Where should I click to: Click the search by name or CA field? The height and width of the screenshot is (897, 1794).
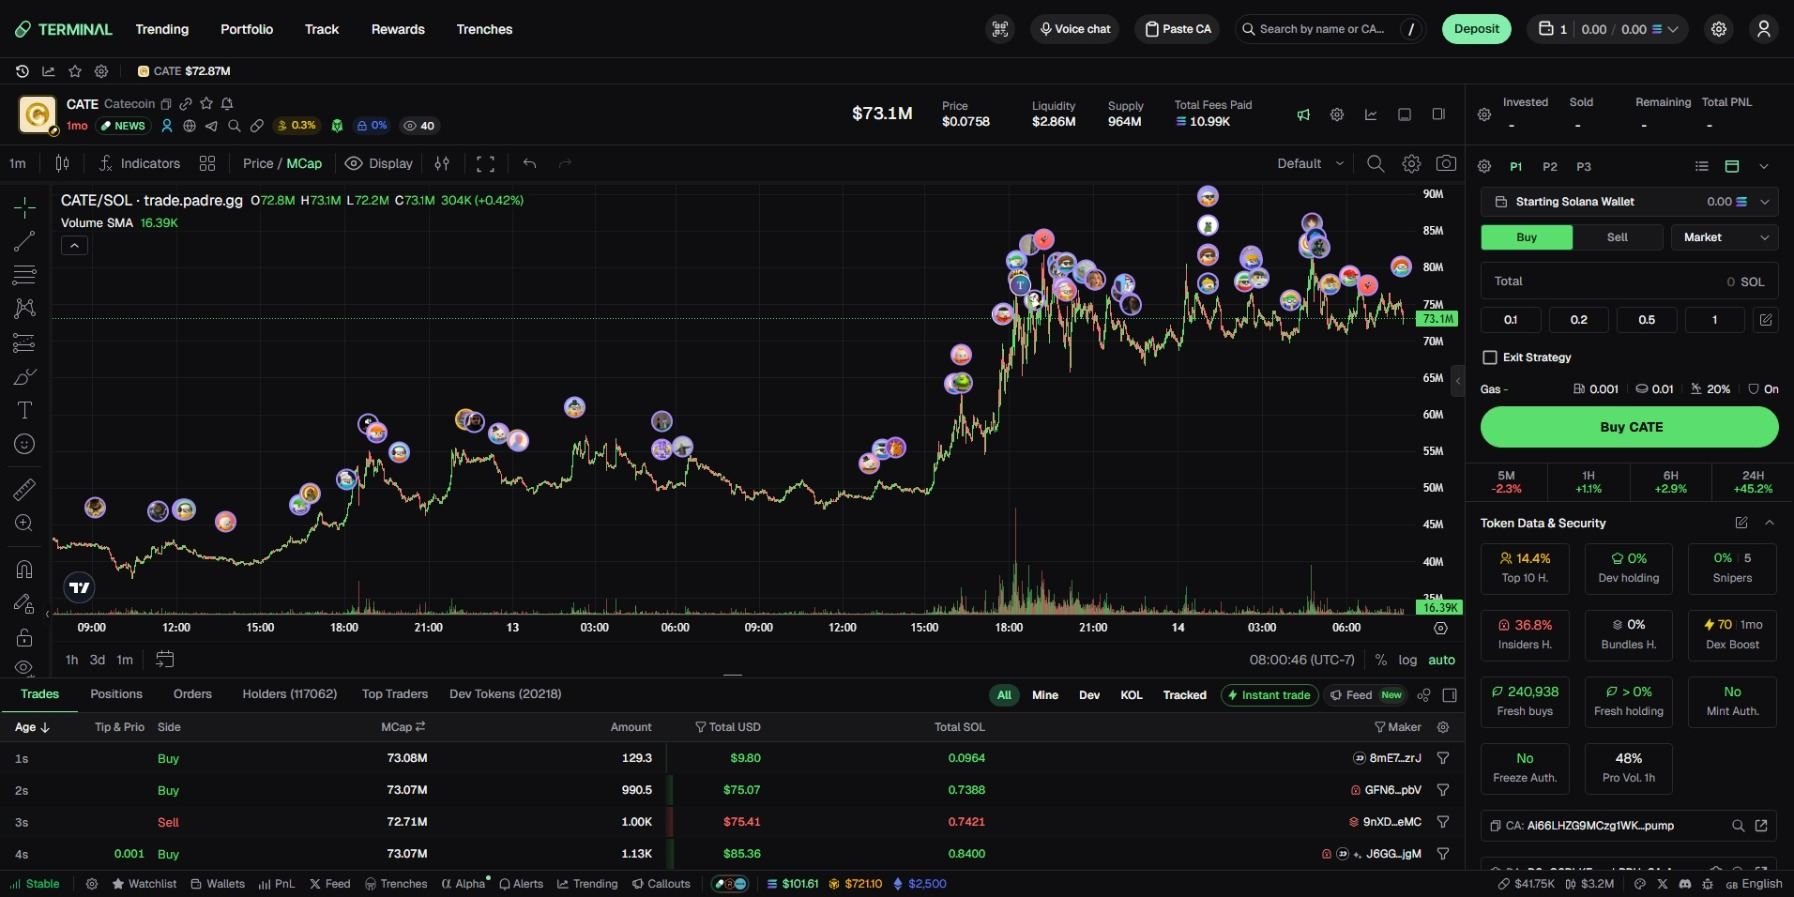tap(1330, 29)
